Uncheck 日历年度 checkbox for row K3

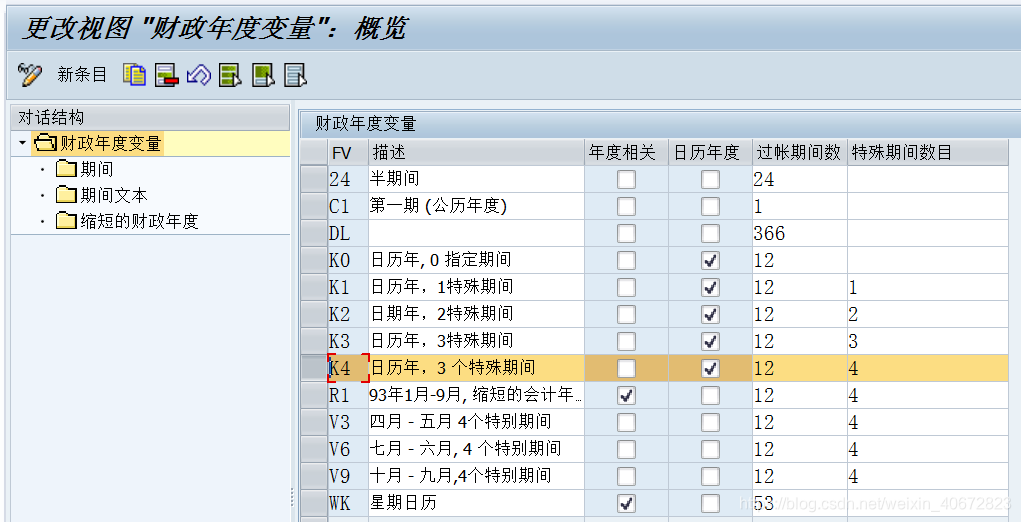(710, 341)
